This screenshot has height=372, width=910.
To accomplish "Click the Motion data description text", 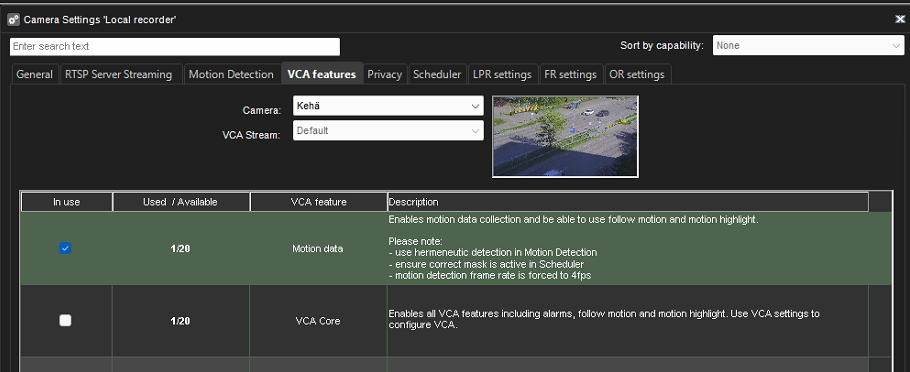I will [574, 248].
